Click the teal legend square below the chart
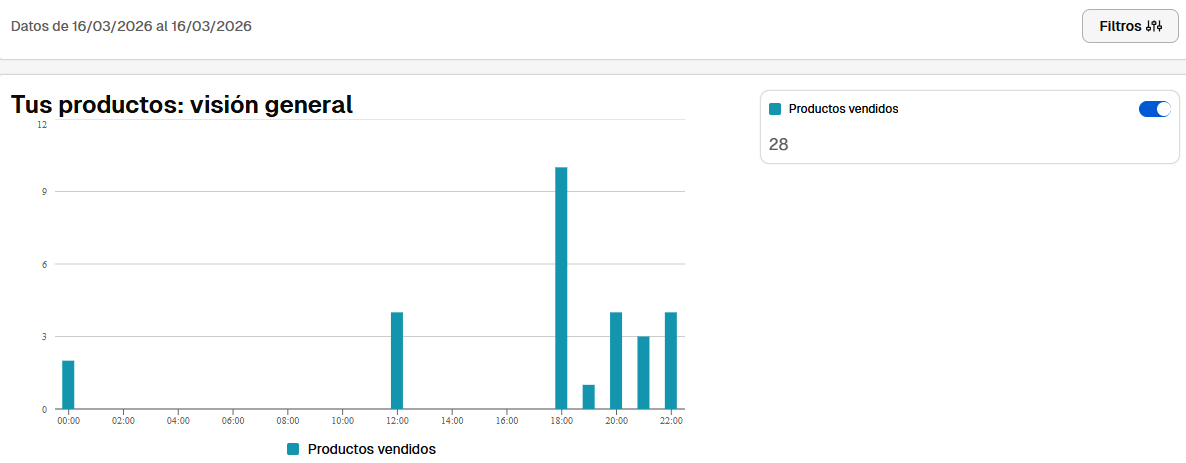Viewport: 1186px width, 463px height. pyautogui.click(x=293, y=449)
